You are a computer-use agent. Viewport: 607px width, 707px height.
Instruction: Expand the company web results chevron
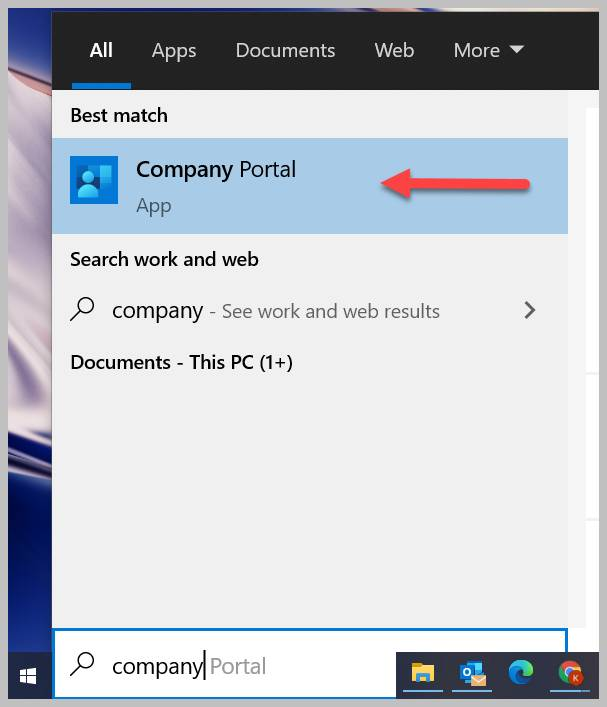pyautogui.click(x=530, y=310)
